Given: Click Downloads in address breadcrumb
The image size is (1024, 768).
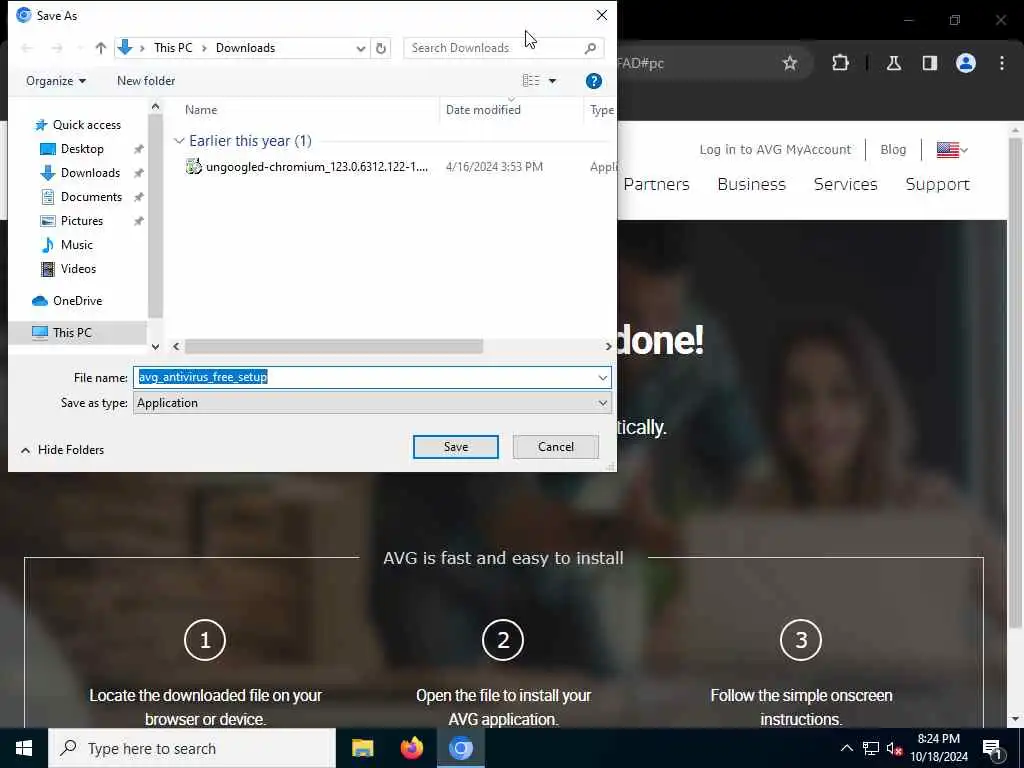Looking at the screenshot, I should coord(246,48).
